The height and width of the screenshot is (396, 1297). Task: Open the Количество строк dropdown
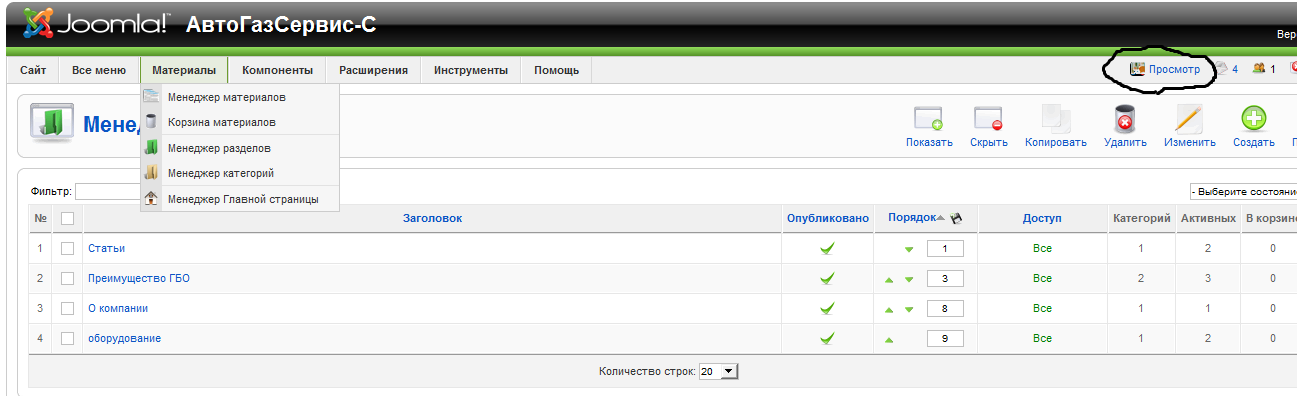(x=717, y=371)
